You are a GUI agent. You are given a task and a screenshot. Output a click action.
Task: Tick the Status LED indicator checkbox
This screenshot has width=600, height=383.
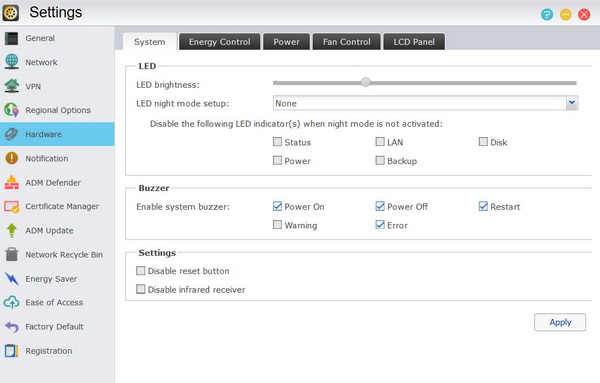pyautogui.click(x=277, y=142)
